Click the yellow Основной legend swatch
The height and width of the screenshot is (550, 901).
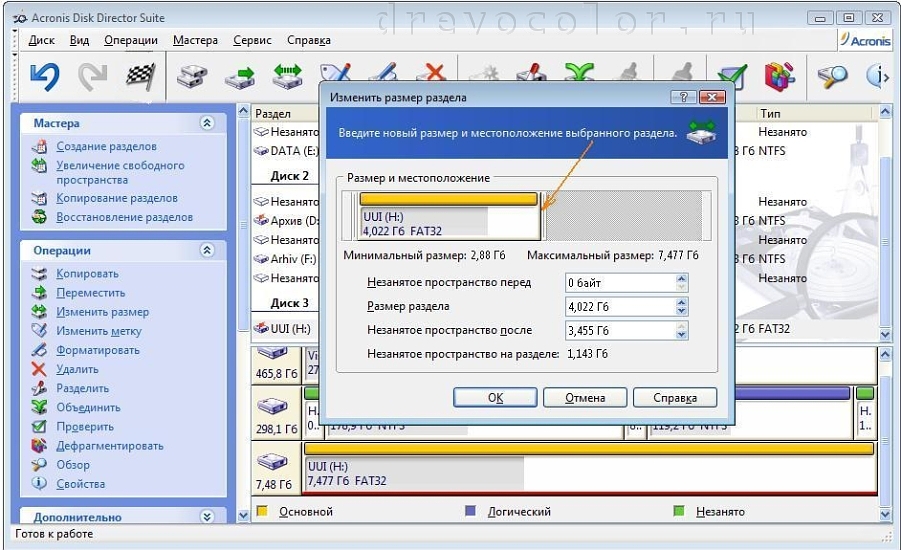click(262, 510)
